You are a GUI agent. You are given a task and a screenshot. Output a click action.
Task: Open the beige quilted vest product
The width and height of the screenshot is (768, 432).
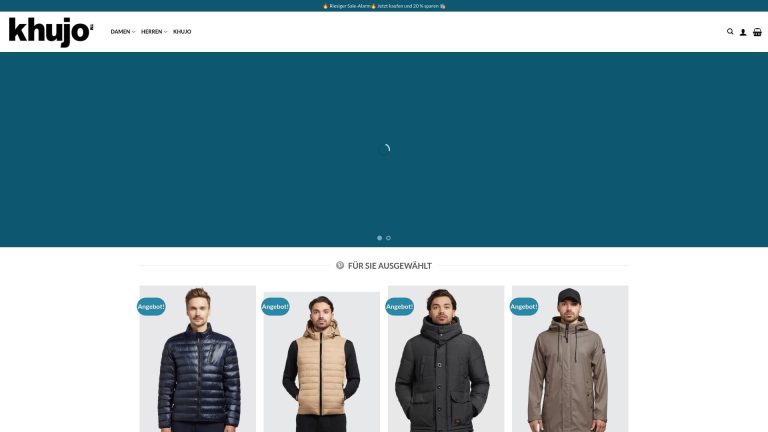tap(322, 362)
